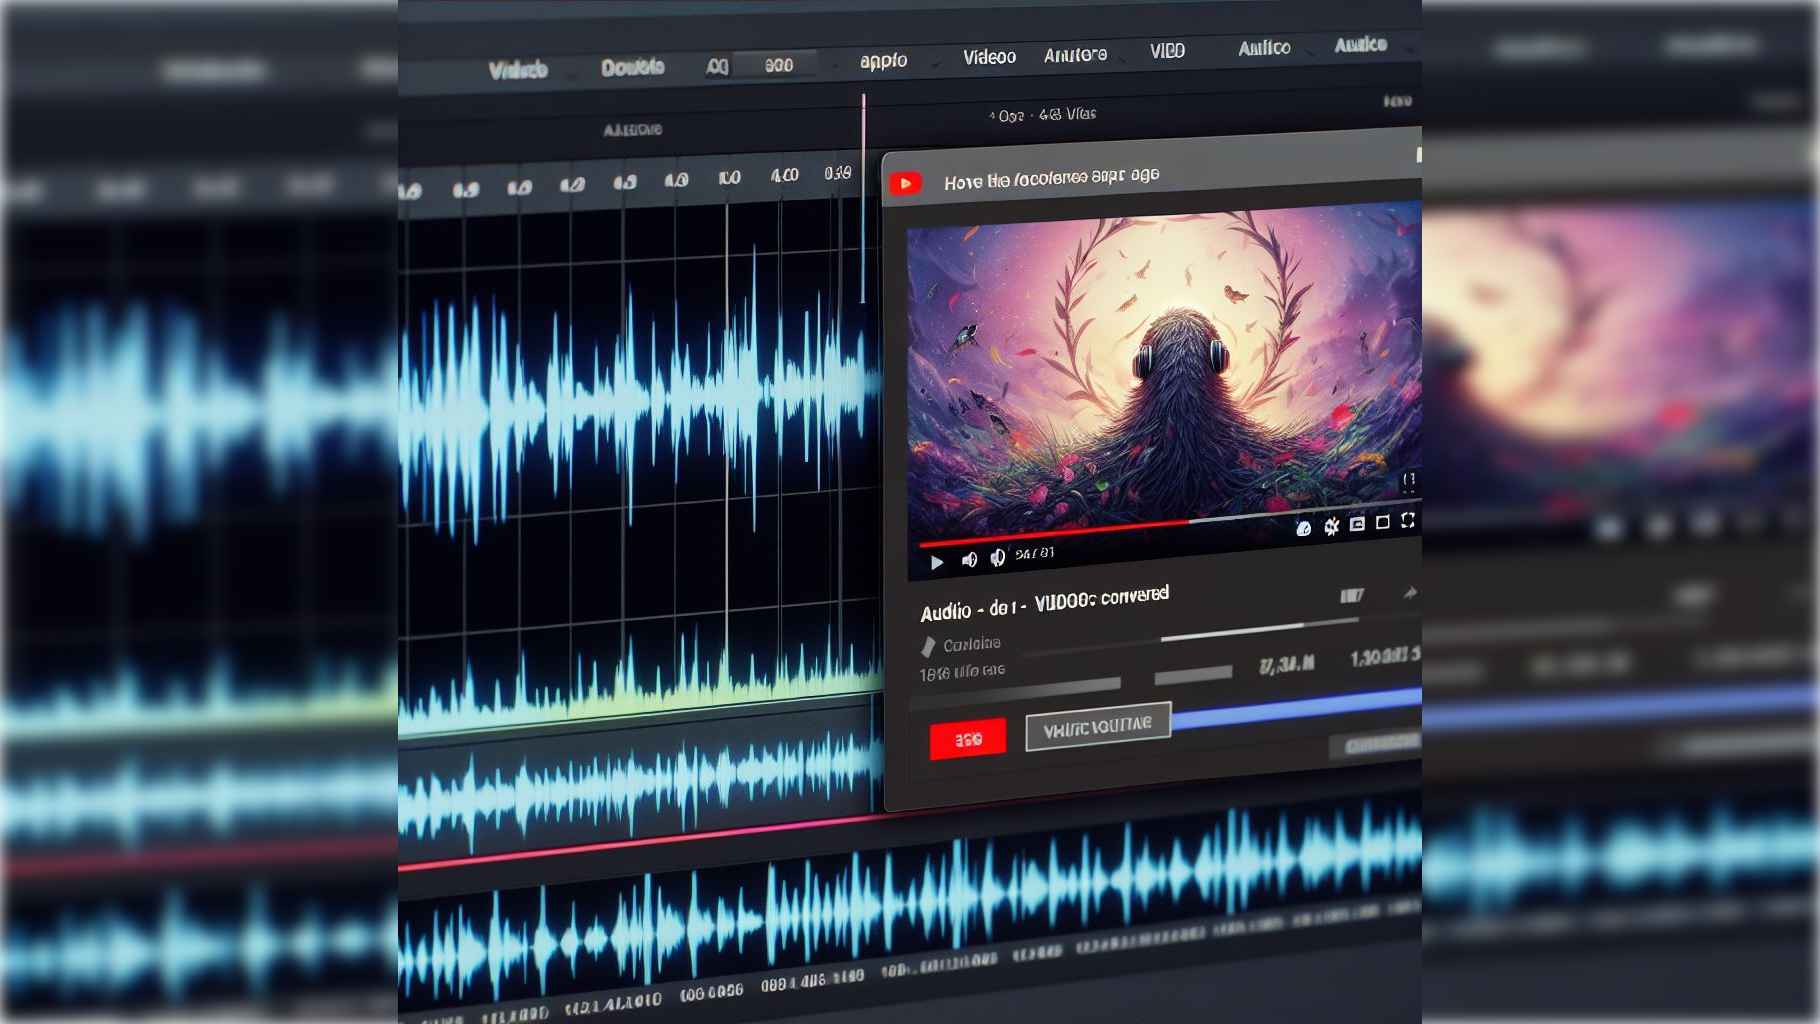The width and height of the screenshot is (1820, 1024).
Task: Adjust the white slider under the video title
Action: tap(1260, 630)
